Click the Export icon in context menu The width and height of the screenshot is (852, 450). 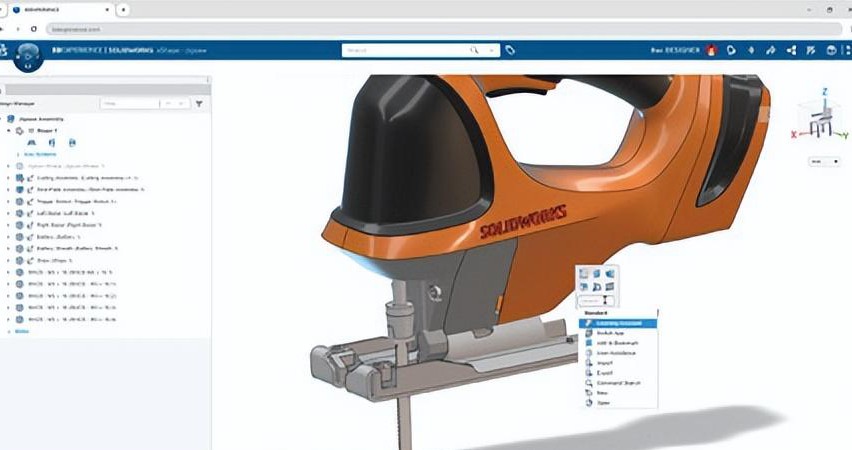[588, 373]
